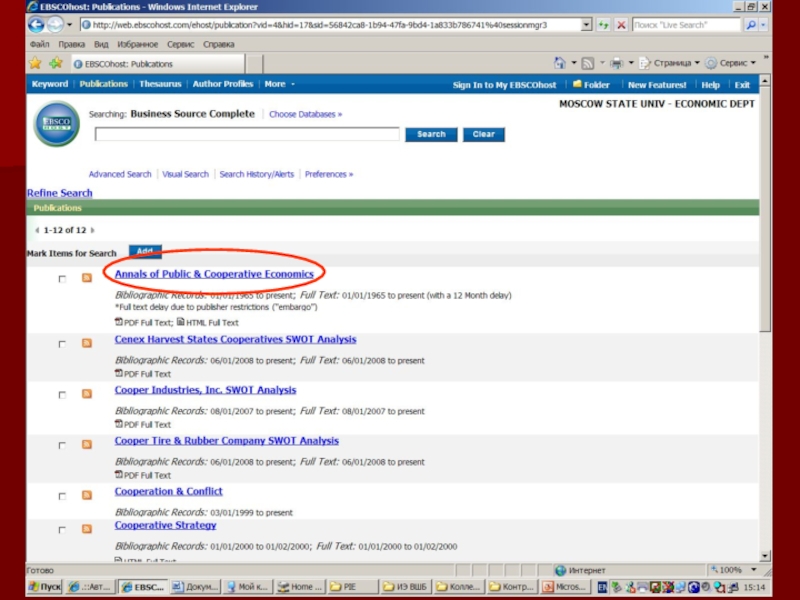
Task: Click RSS icon for Cenex Harvest States Cooperatives
Action: tap(87, 343)
